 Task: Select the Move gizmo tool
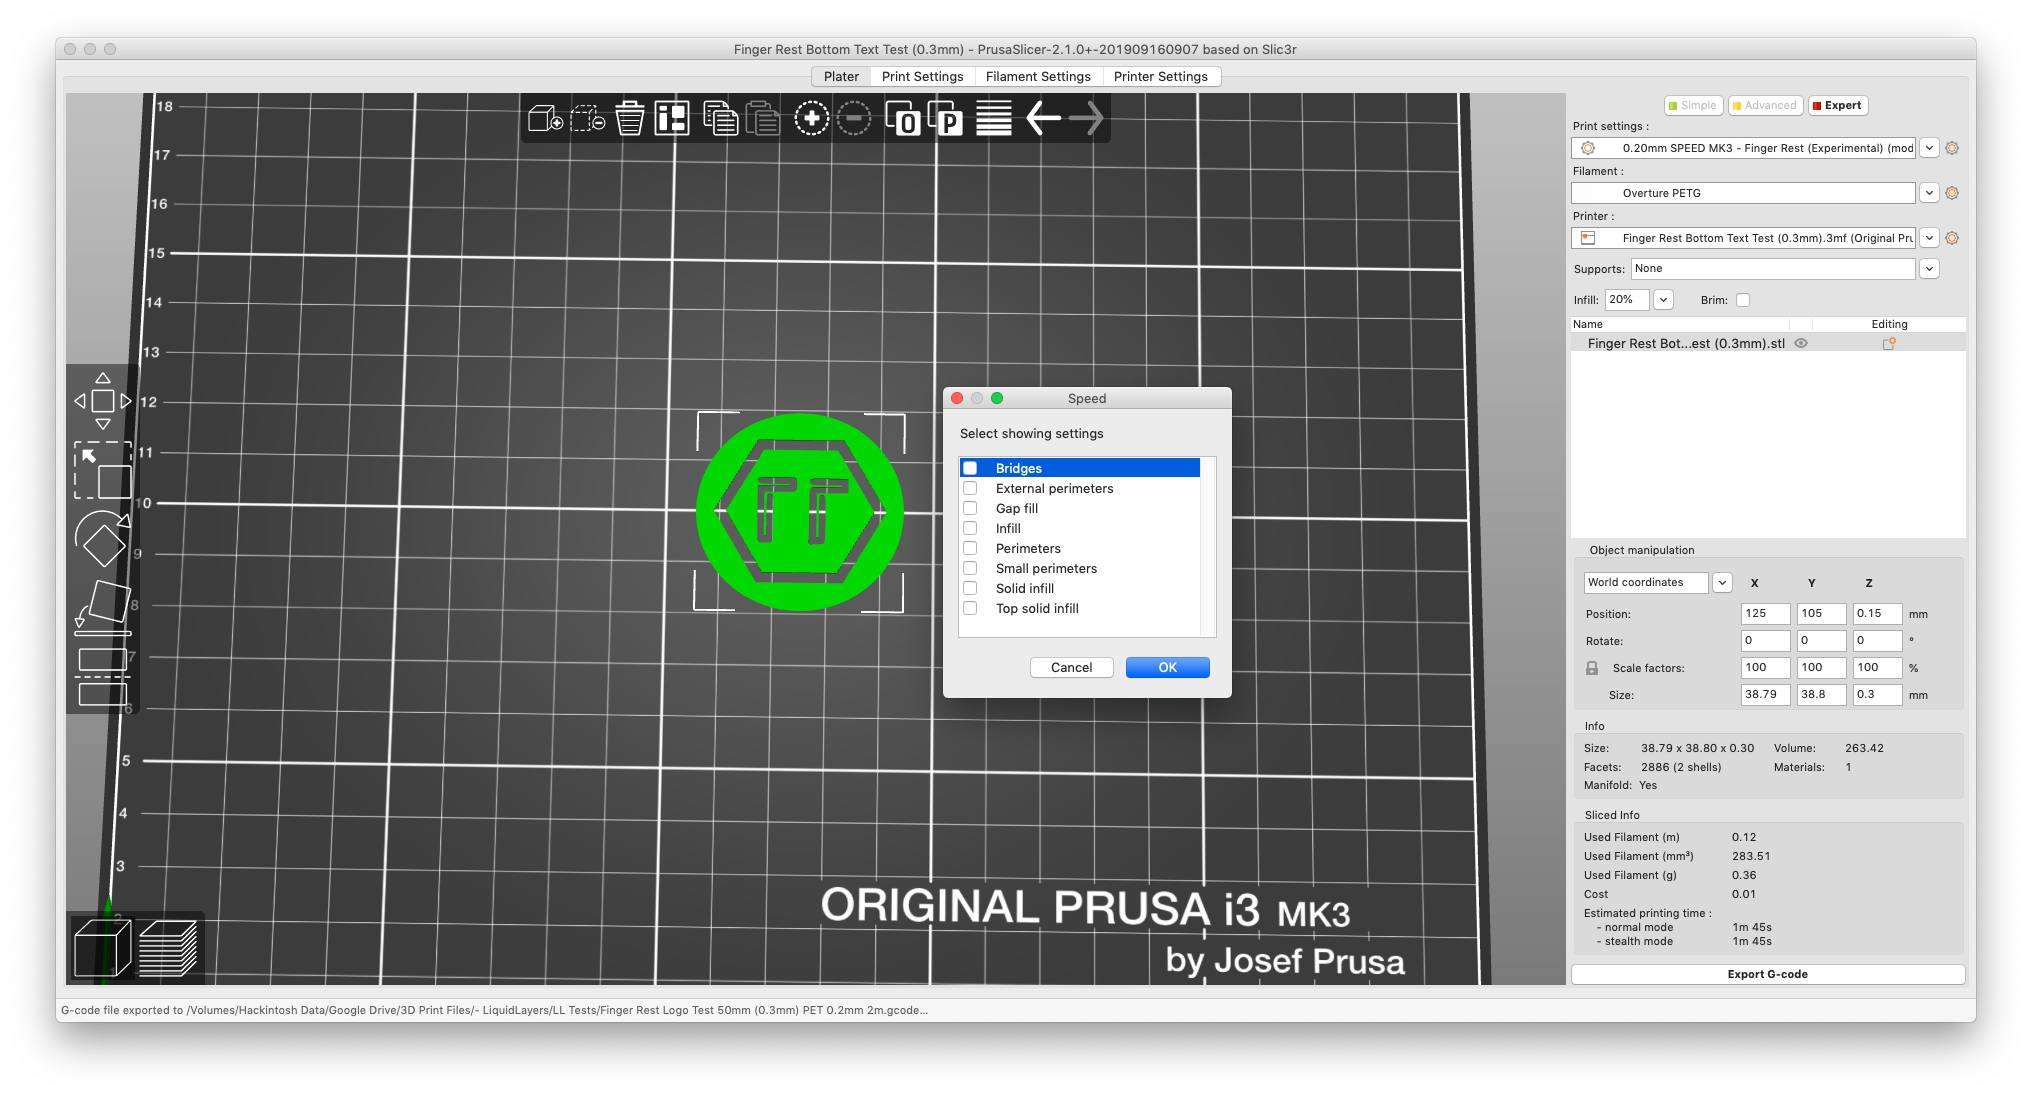[x=102, y=401]
